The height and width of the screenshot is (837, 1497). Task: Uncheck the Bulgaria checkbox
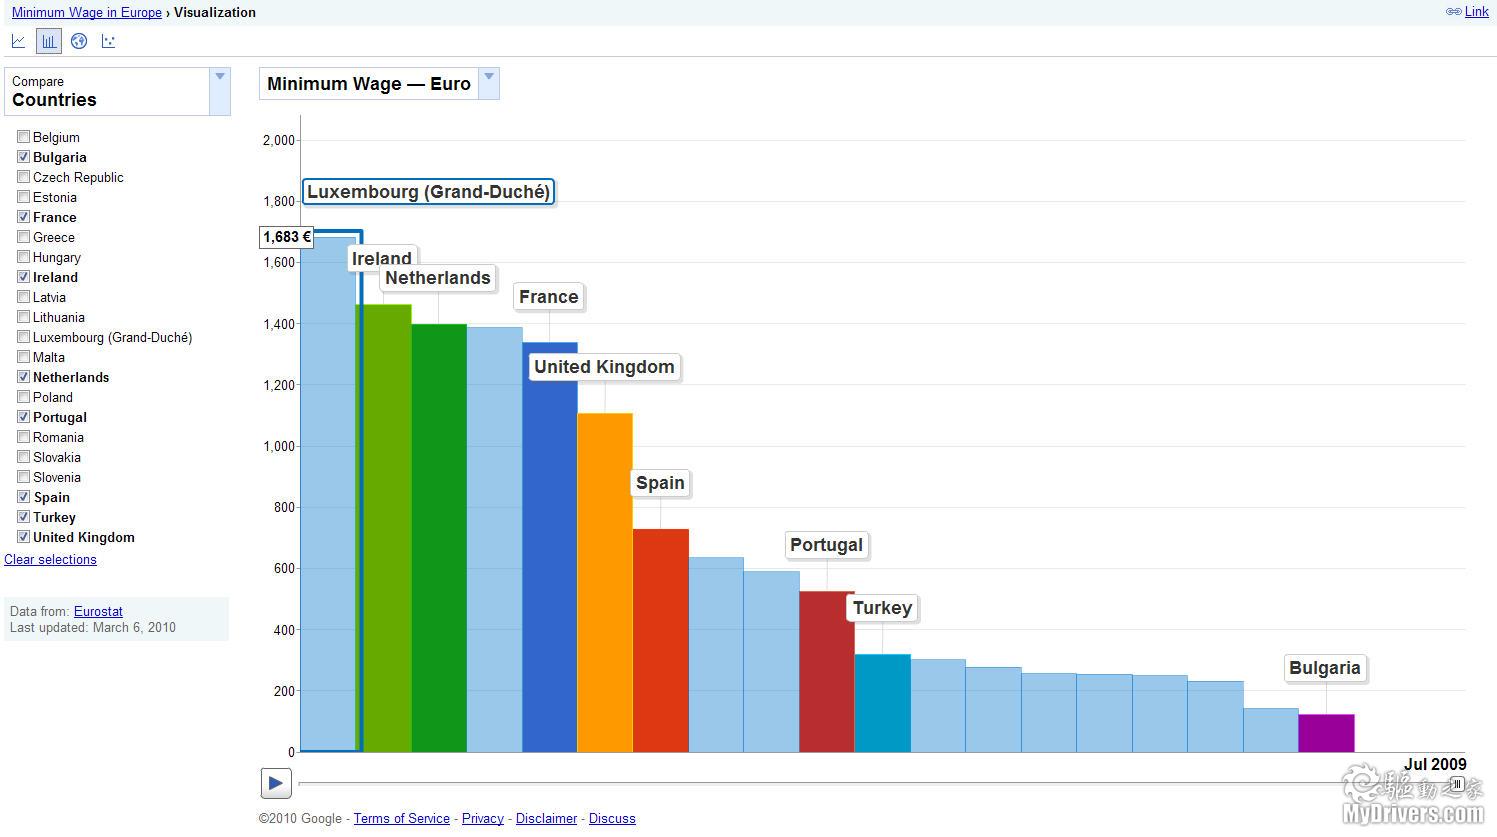point(23,157)
